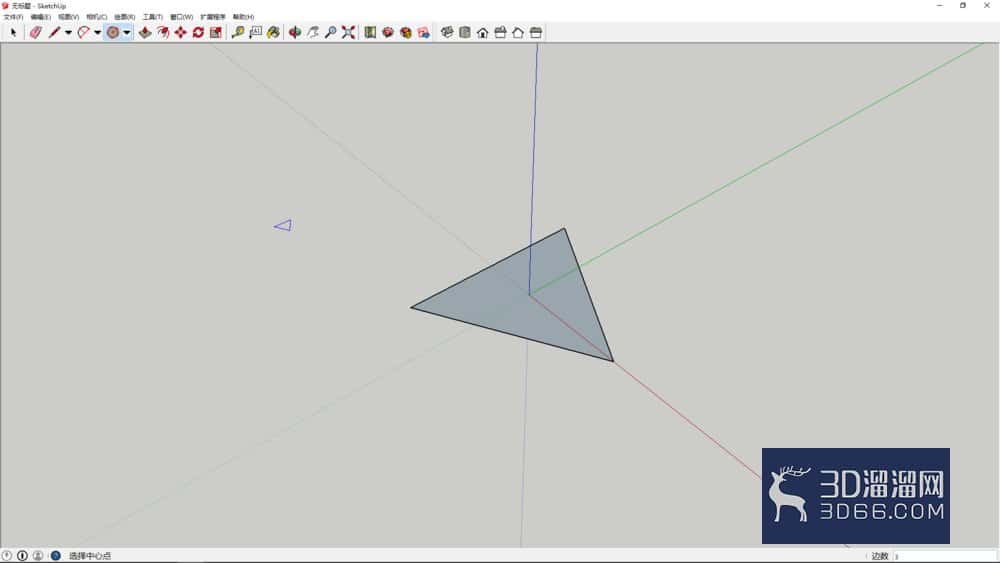Select the Offset tool
The height and width of the screenshot is (563, 1000).
click(163, 33)
